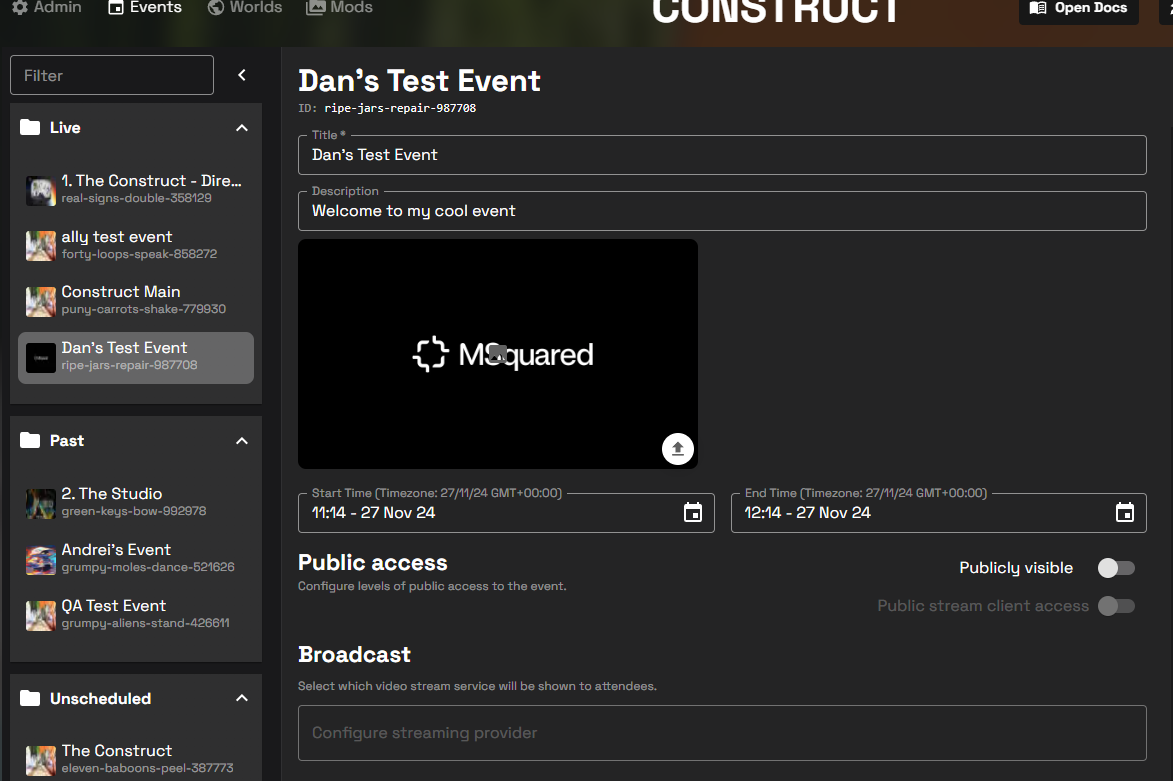1173x781 pixels.
Task: Click the Live folder icon
Action: (x=31, y=128)
